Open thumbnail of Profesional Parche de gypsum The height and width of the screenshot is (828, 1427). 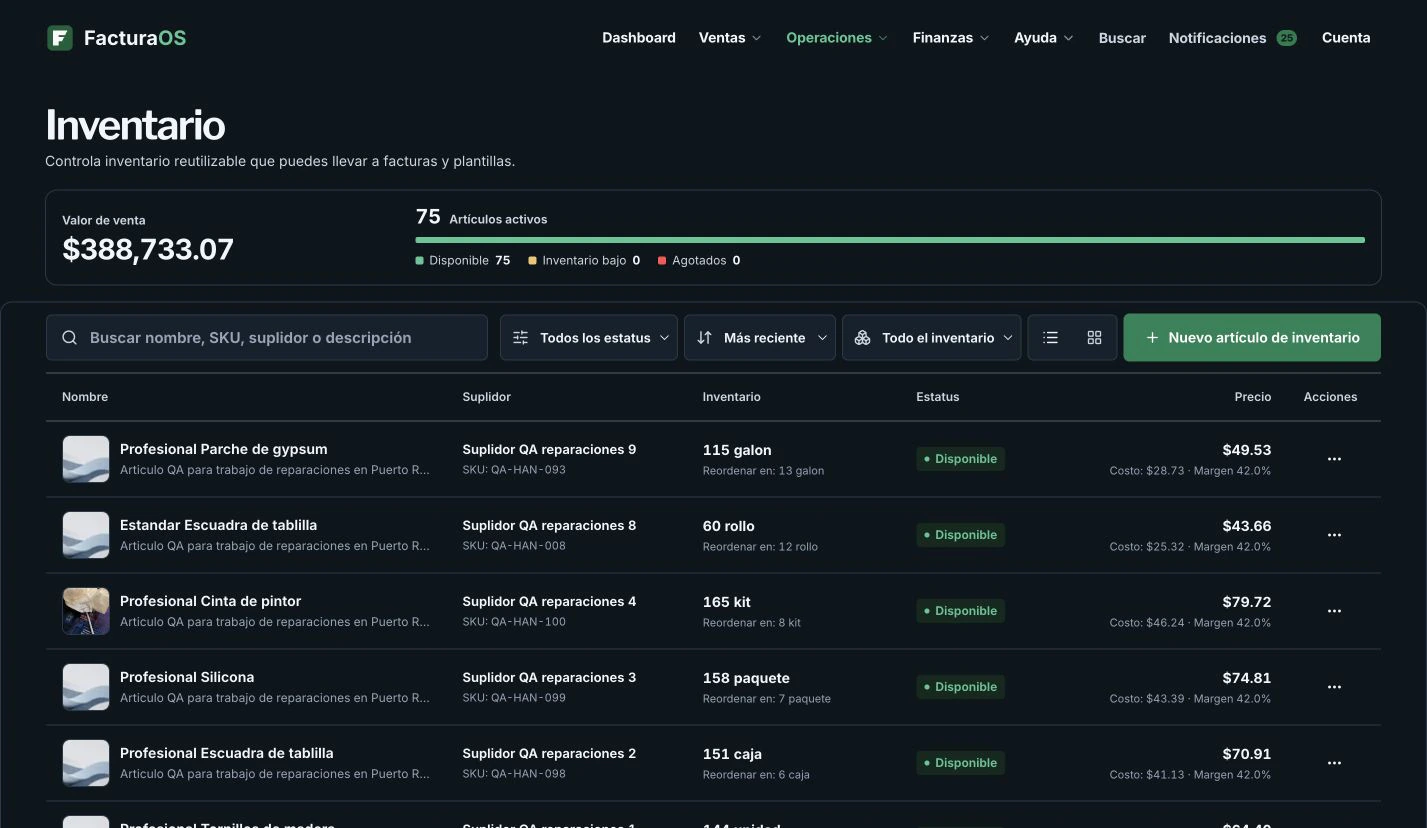[86, 459]
